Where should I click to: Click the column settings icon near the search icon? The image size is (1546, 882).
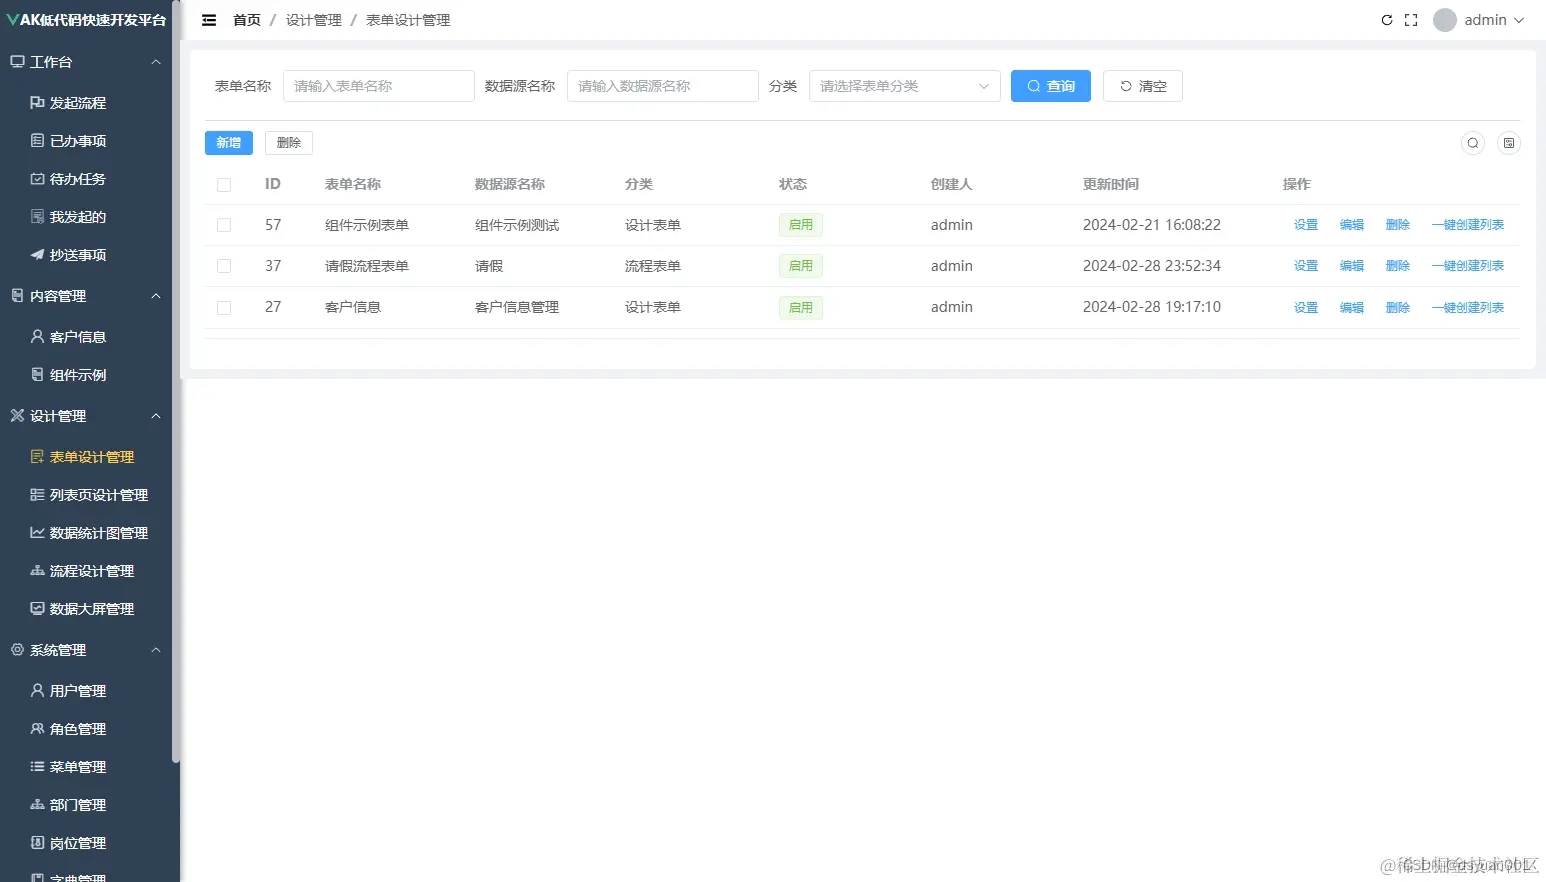pos(1509,143)
